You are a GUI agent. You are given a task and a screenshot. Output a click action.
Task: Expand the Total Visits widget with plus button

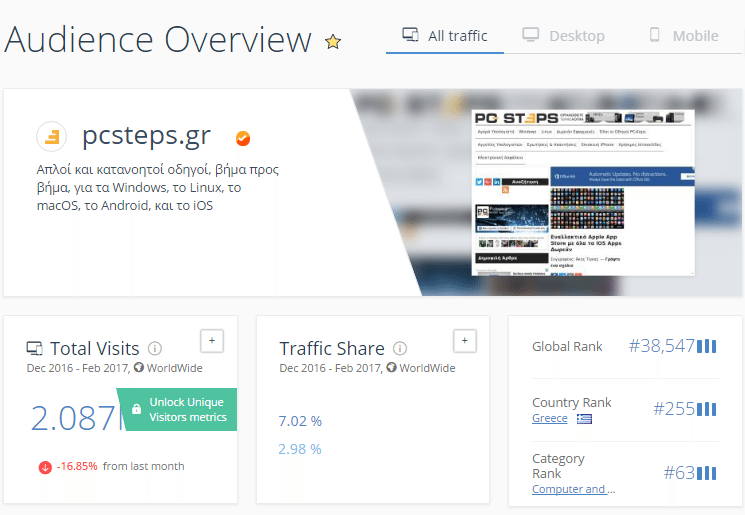(x=210, y=341)
